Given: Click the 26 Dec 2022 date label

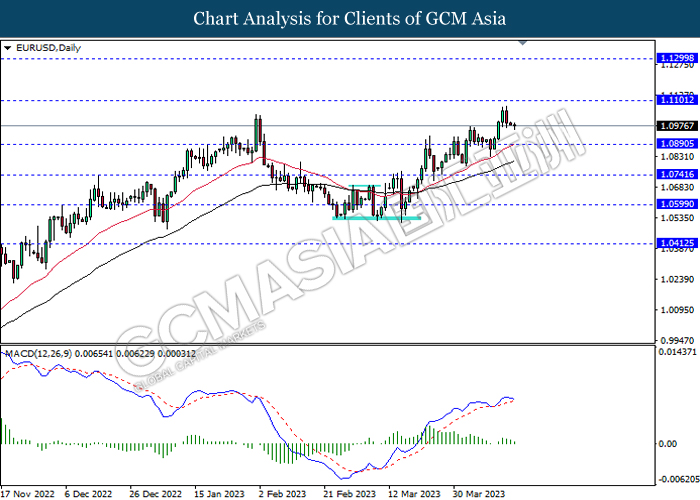Looking at the screenshot, I should tap(156, 494).
